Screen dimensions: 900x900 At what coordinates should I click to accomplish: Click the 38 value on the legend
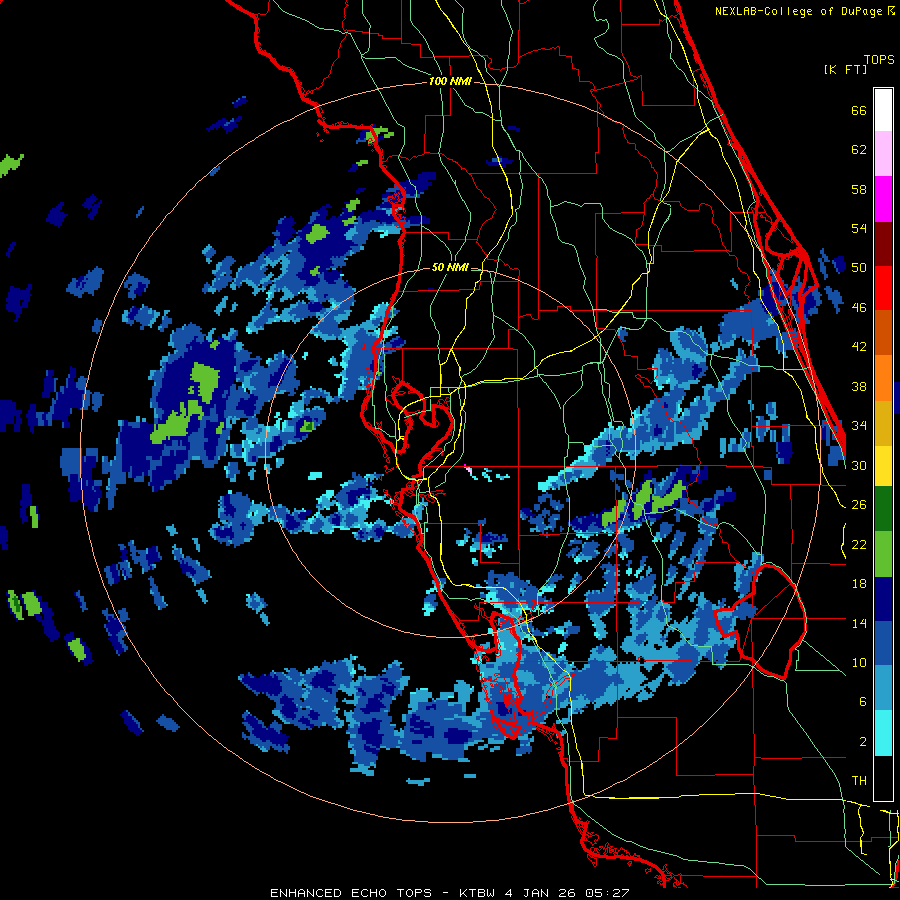point(859,387)
